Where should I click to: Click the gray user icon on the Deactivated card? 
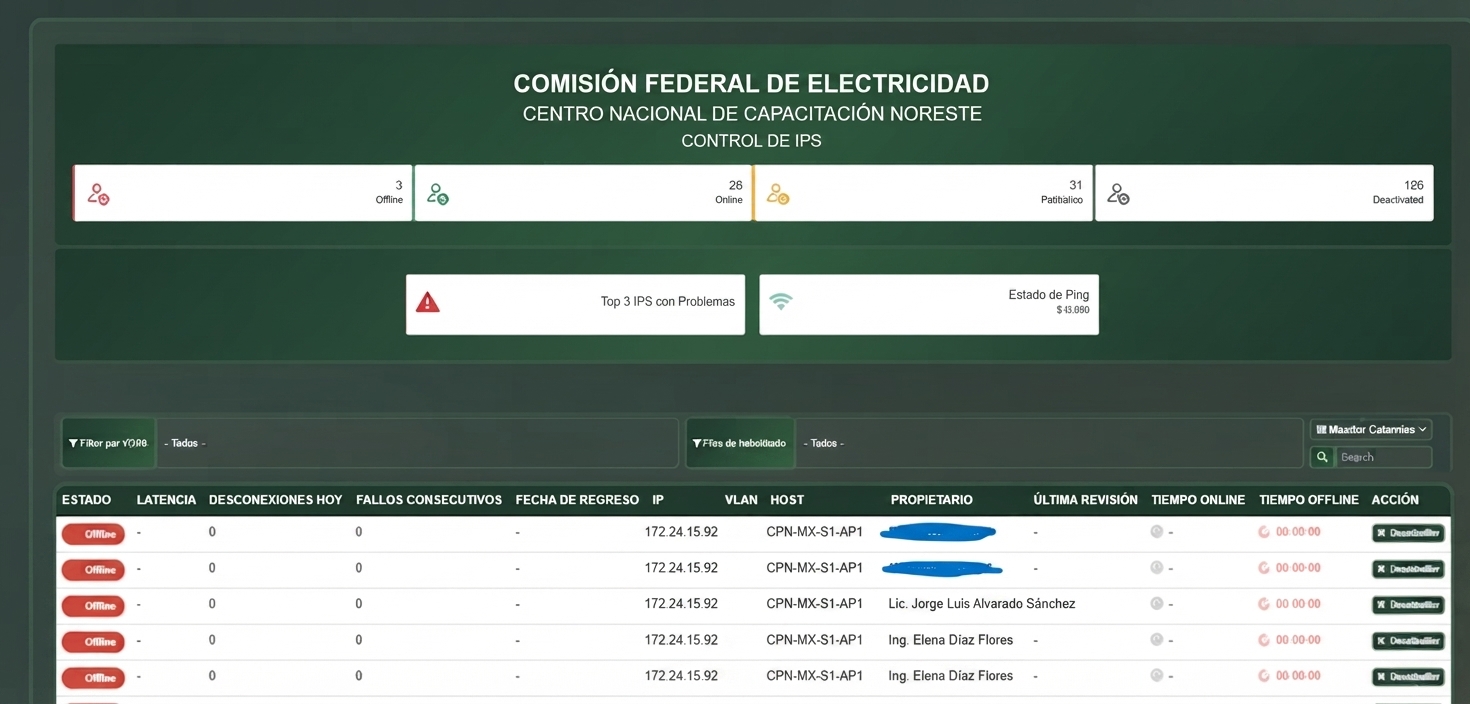[1118, 194]
